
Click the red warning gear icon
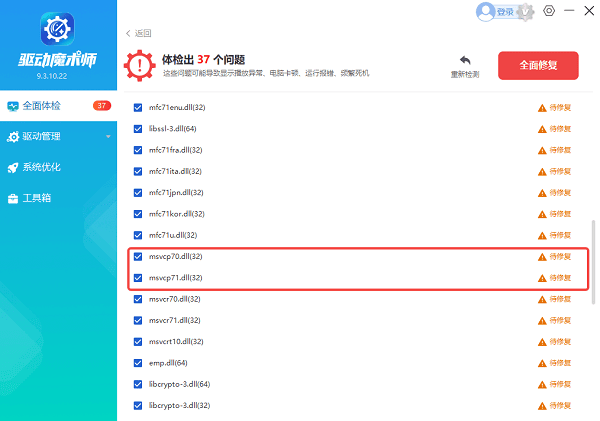(x=140, y=65)
